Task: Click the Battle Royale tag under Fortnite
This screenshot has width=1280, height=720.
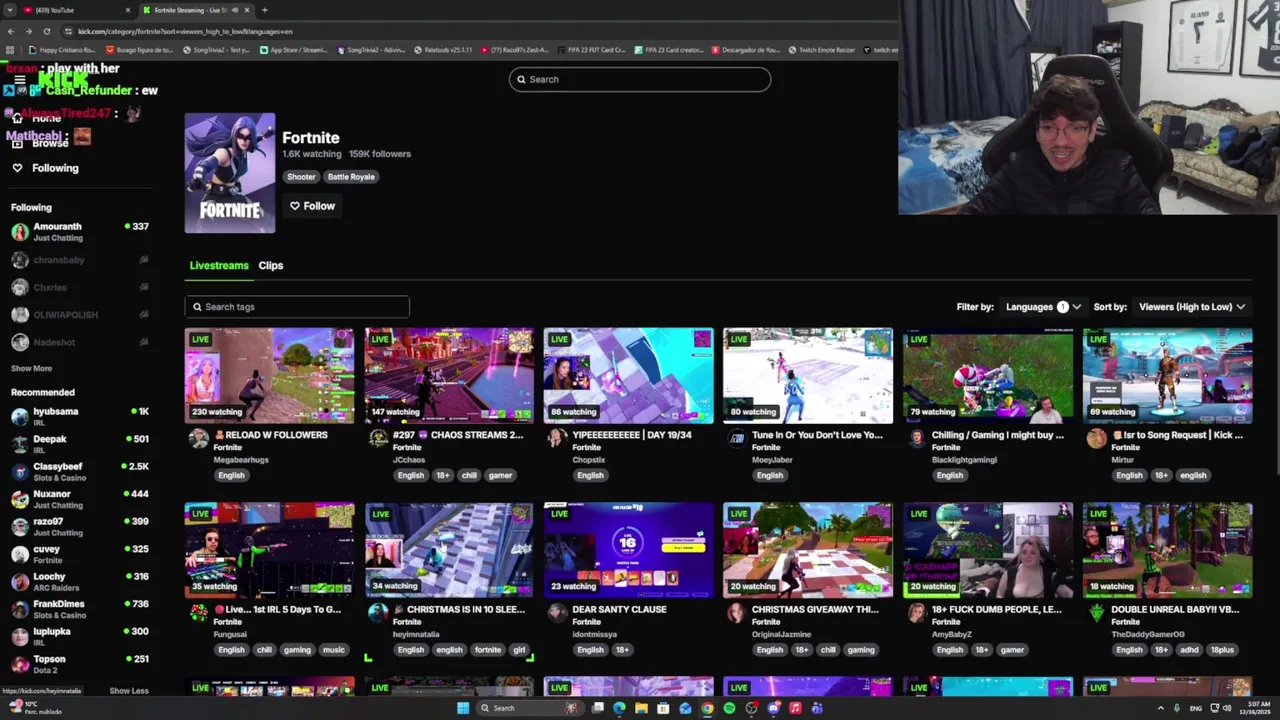Action: [351, 177]
